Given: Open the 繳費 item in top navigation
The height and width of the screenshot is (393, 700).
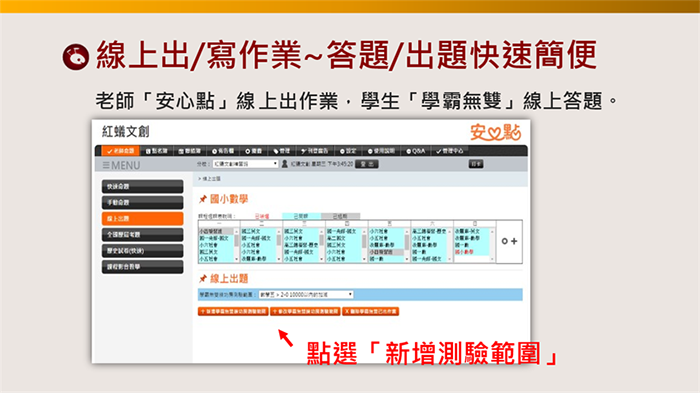Looking at the screenshot, I should (x=254, y=151).
